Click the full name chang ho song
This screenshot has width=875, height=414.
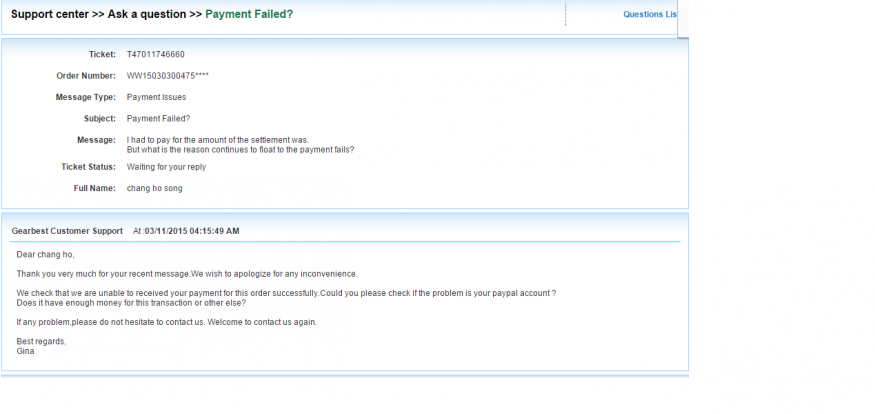pyautogui.click(x=154, y=188)
